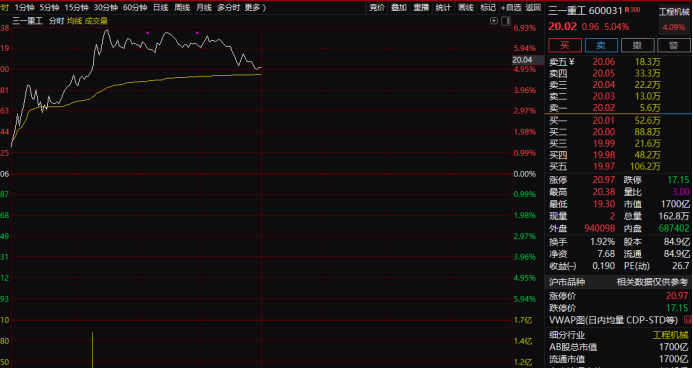Click the 沪市品种 section header
The image size is (693, 368).
(567, 282)
